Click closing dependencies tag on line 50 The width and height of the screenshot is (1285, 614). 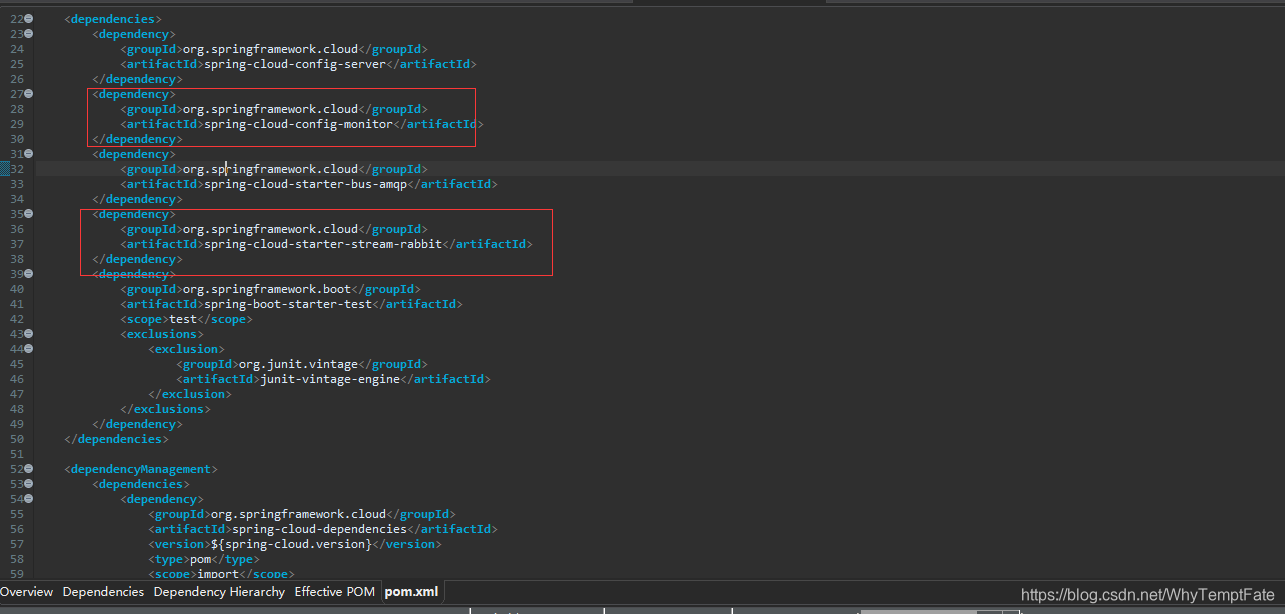[x=117, y=439]
